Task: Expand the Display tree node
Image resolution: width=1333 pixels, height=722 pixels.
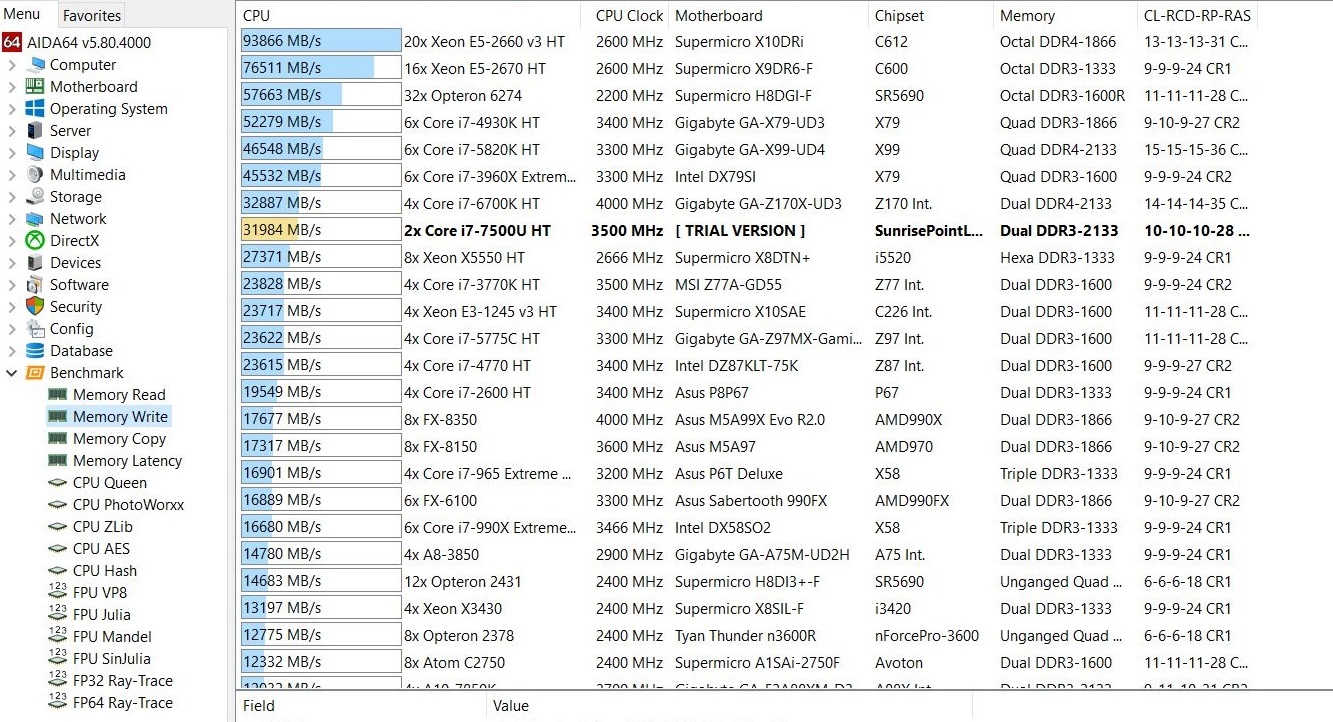Action: tap(12, 153)
